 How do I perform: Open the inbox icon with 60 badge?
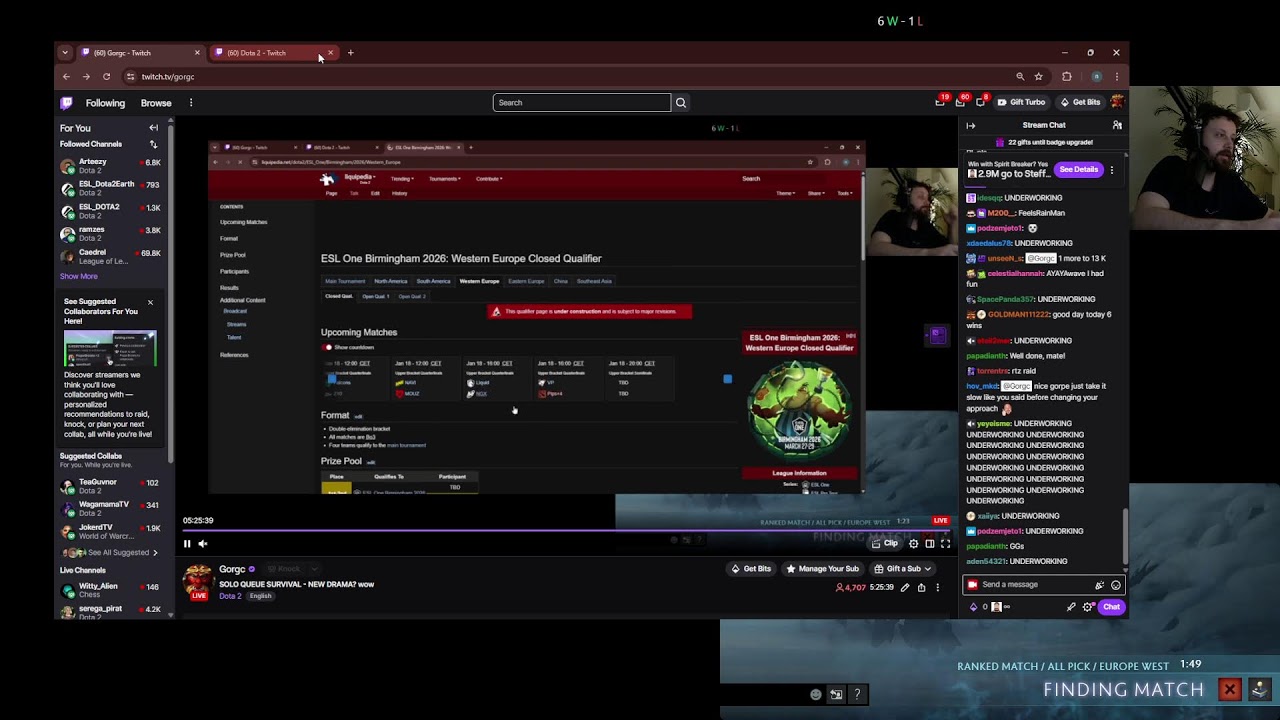click(960, 102)
